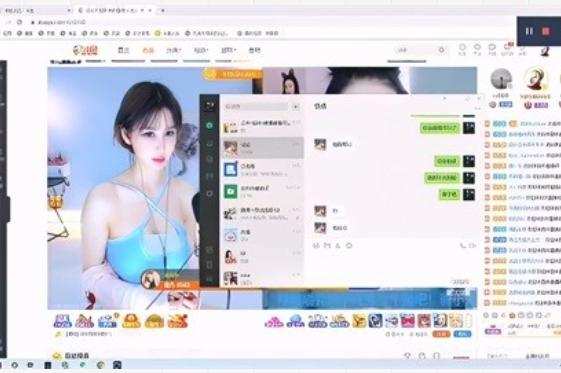Viewport: 561px width, 373px height.
Task: Expand the fifth site navigation dropdown
Action: (228, 50)
